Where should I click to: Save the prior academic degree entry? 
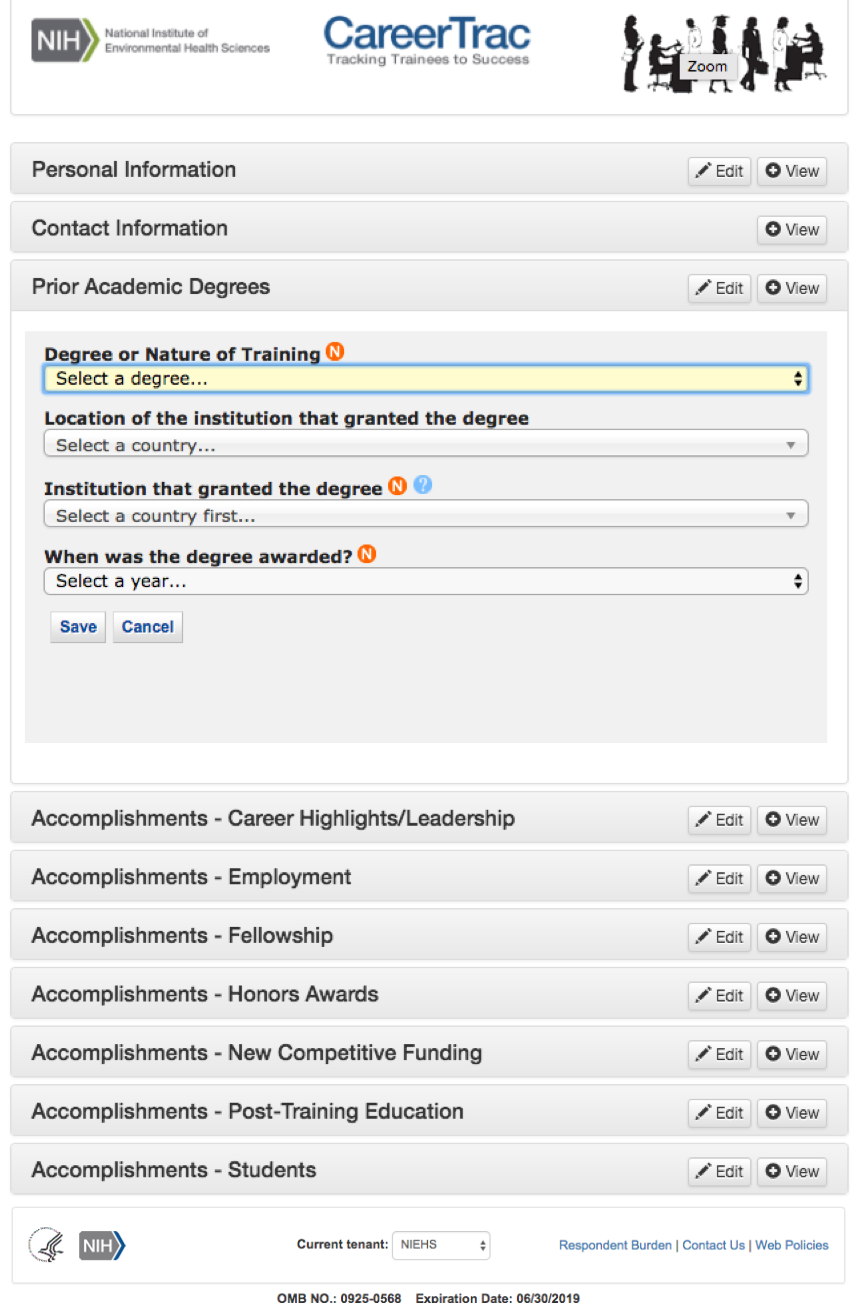pos(78,627)
